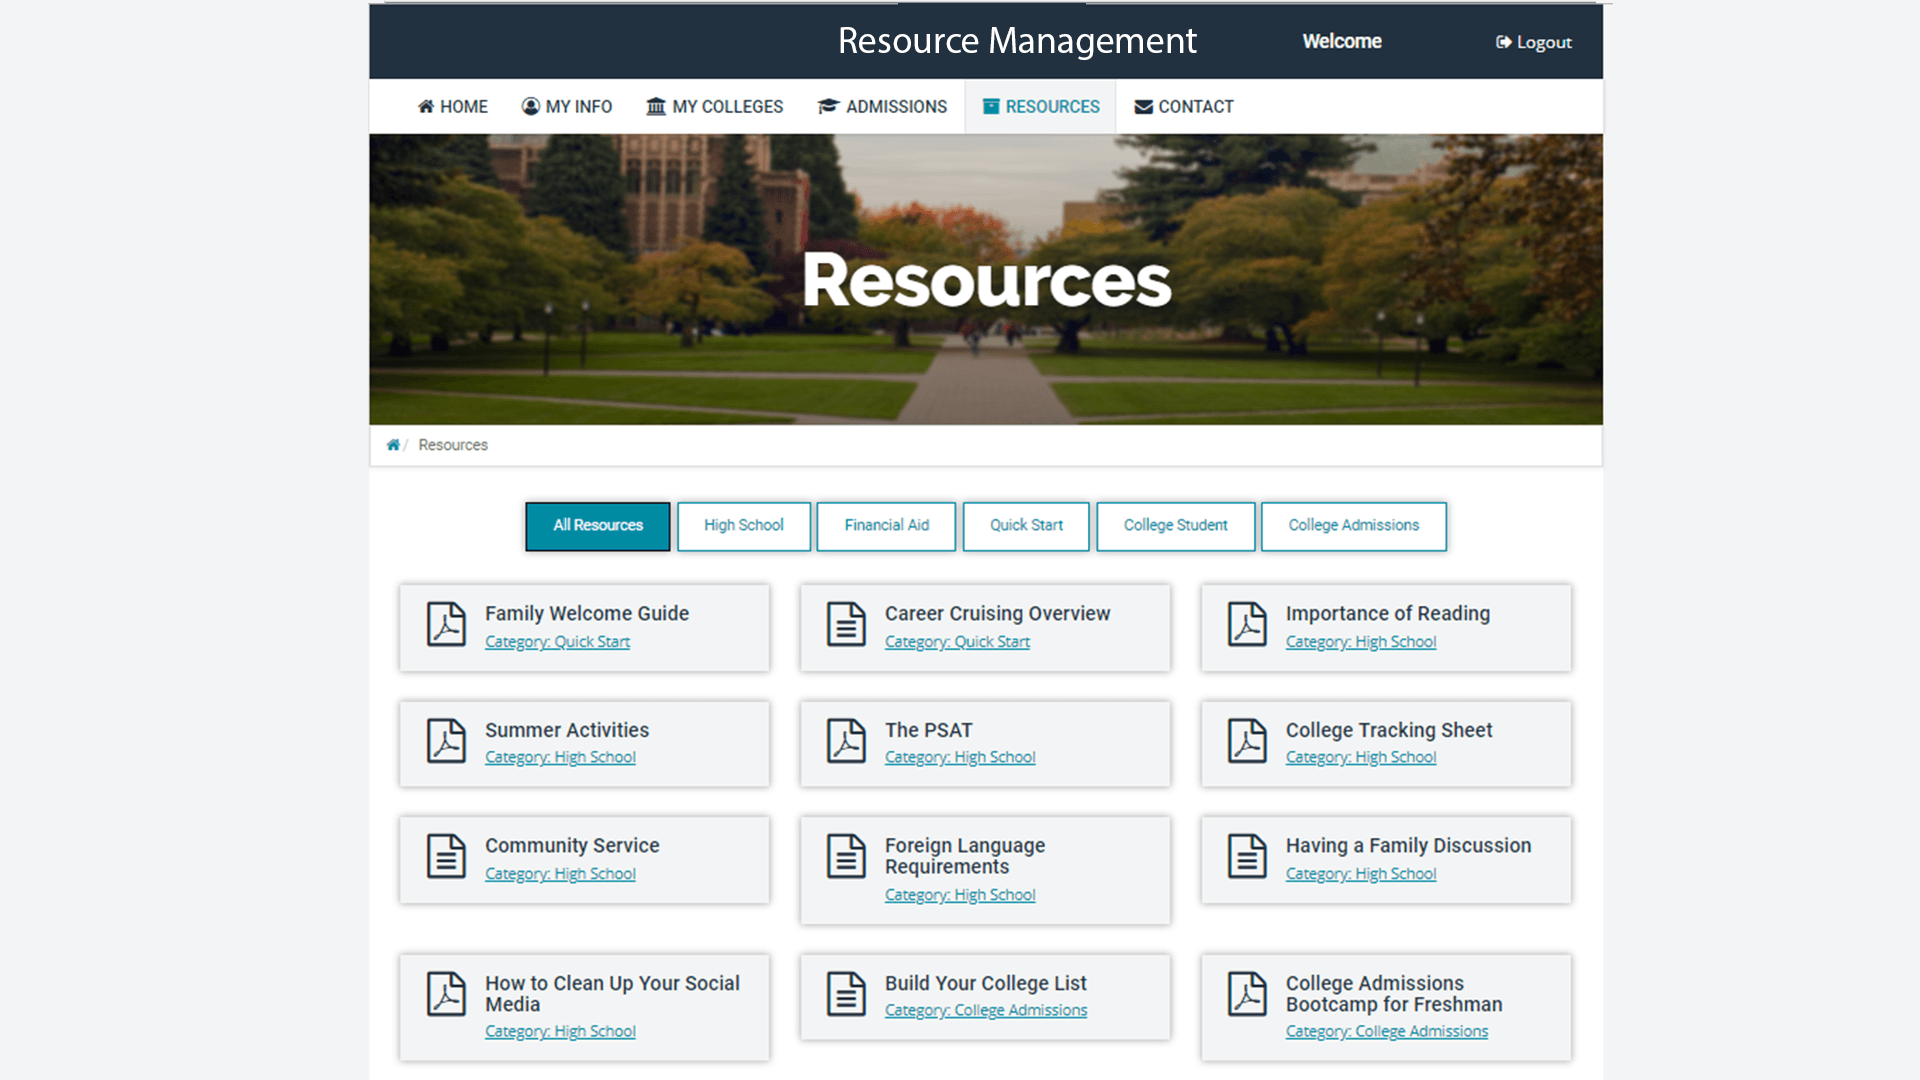
Task: Open Community Service resource title
Action: coord(572,845)
